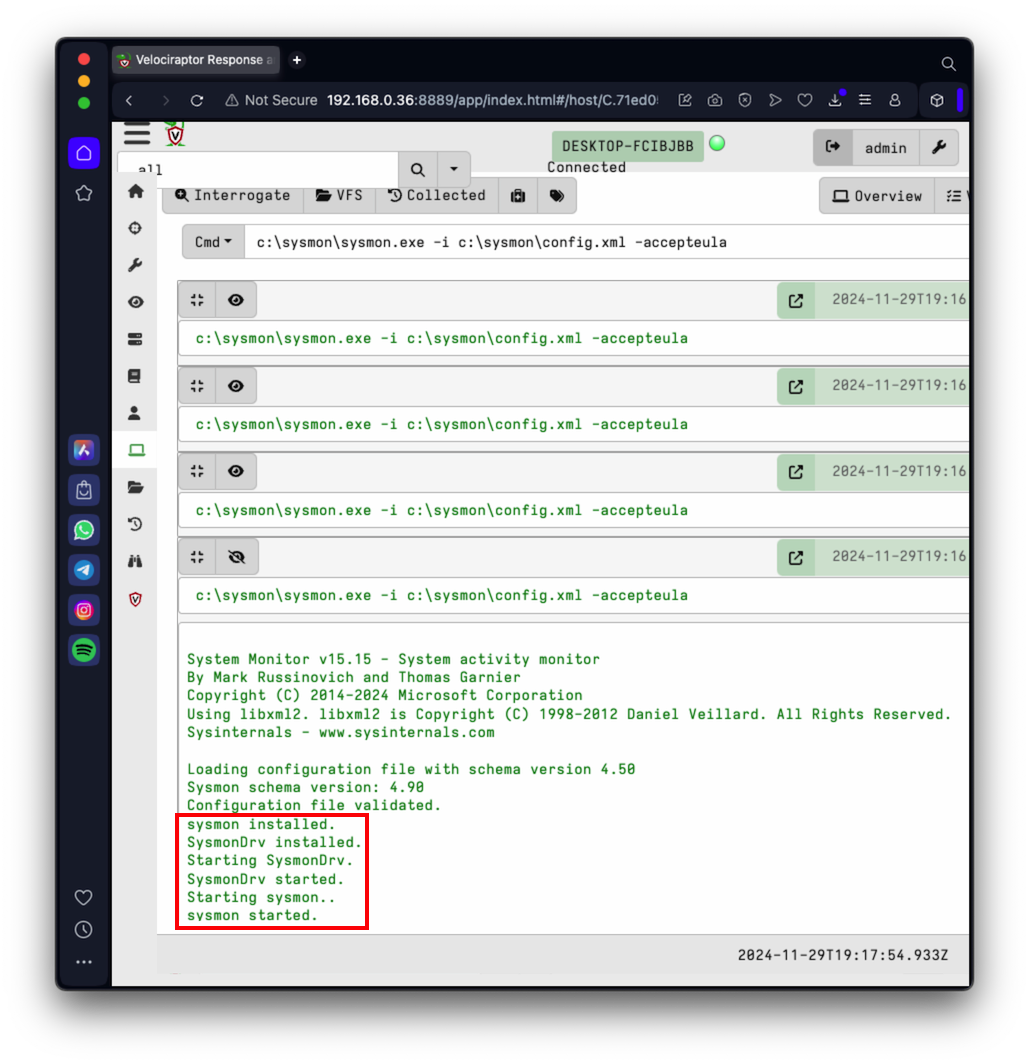Open Notebooks book icon in sidebar
The image size is (1029, 1064).
[135, 376]
